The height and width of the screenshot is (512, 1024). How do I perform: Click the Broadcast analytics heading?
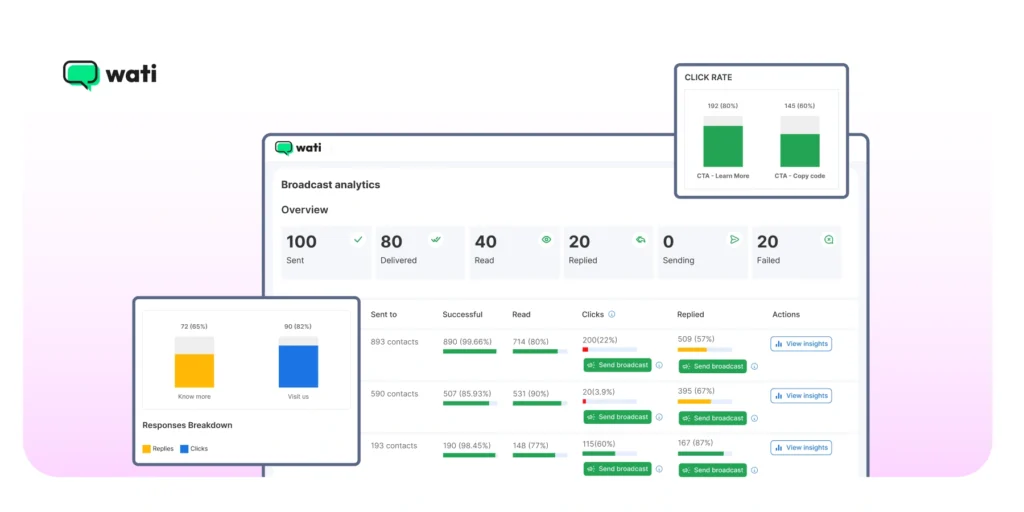pos(330,185)
